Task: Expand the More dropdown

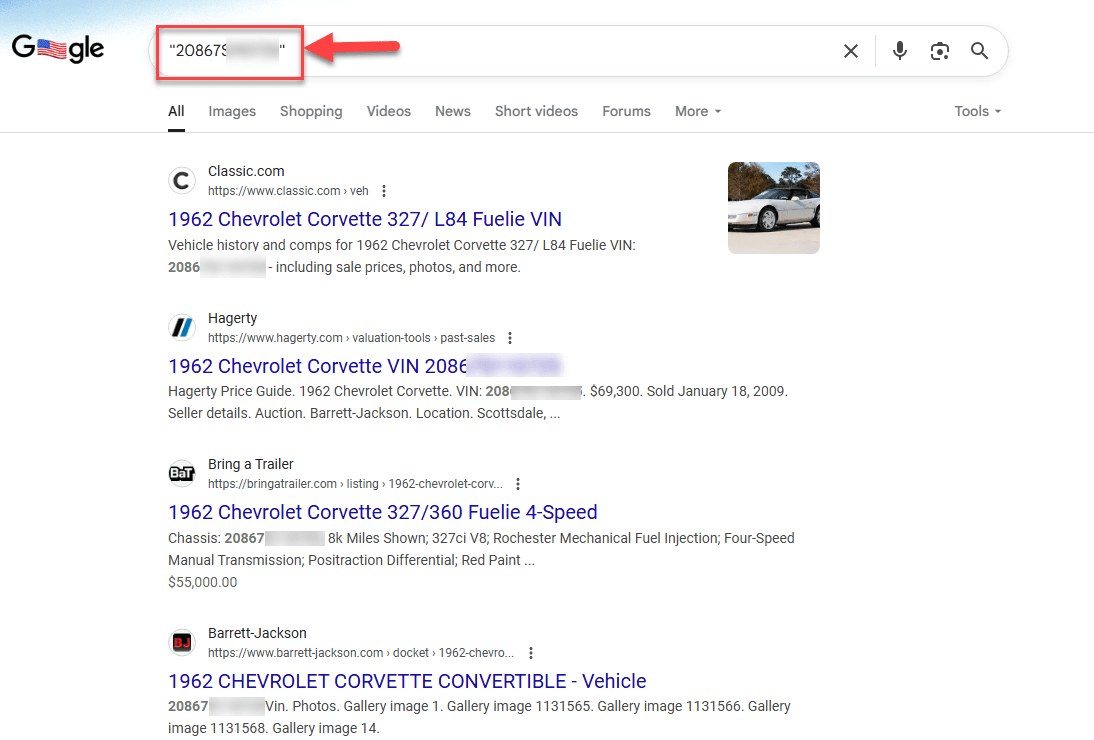Action: tap(698, 112)
